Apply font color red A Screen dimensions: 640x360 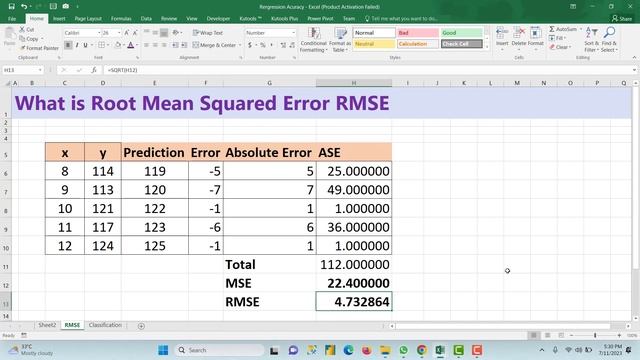131,45
